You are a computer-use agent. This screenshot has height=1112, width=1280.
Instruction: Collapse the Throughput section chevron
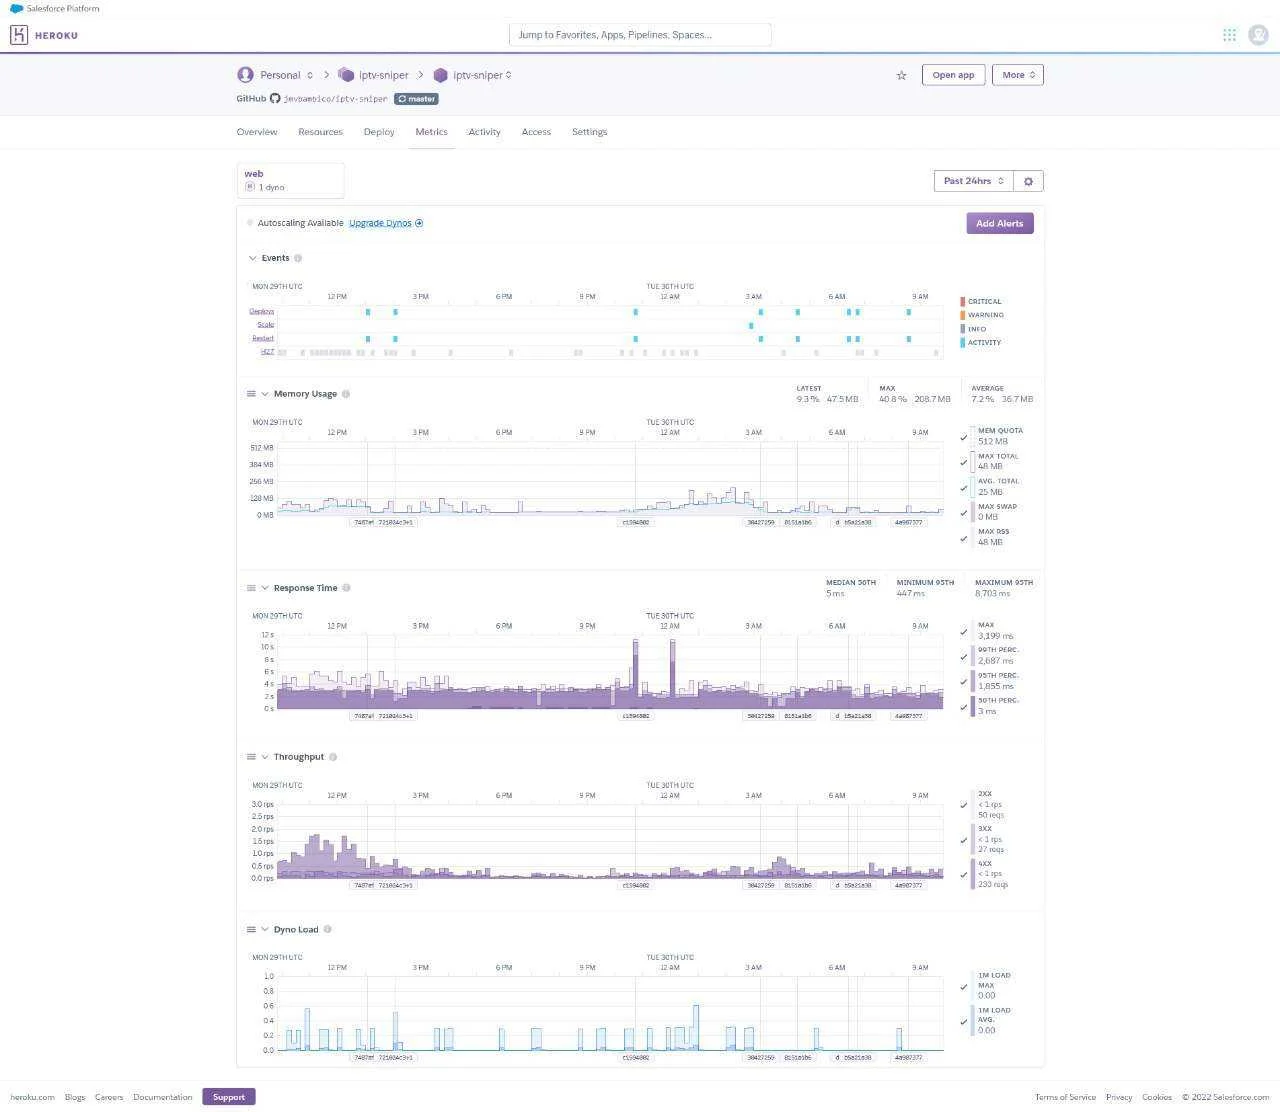click(x=265, y=757)
